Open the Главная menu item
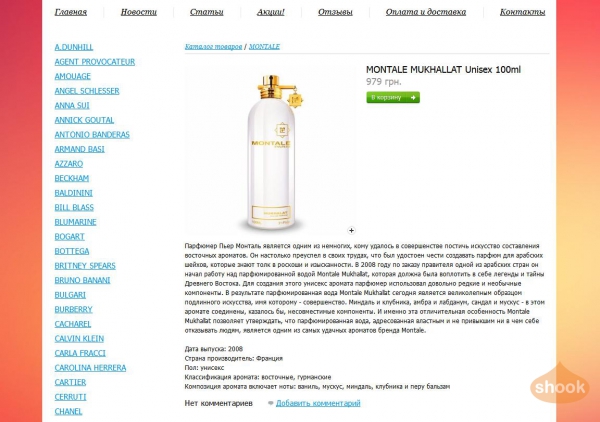 coord(71,12)
